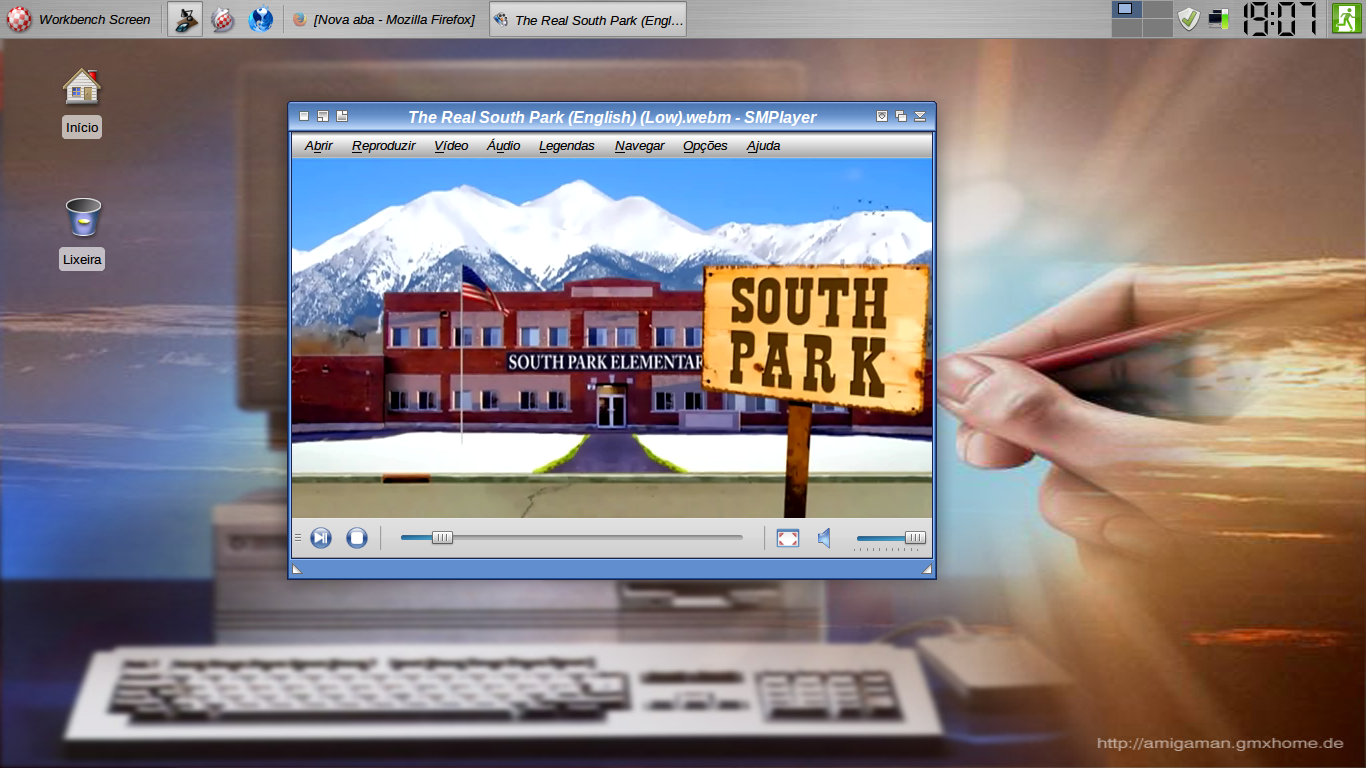Viewport: 1366px width, 768px height.
Task: Click the green exit logout icon
Action: tap(1346, 18)
